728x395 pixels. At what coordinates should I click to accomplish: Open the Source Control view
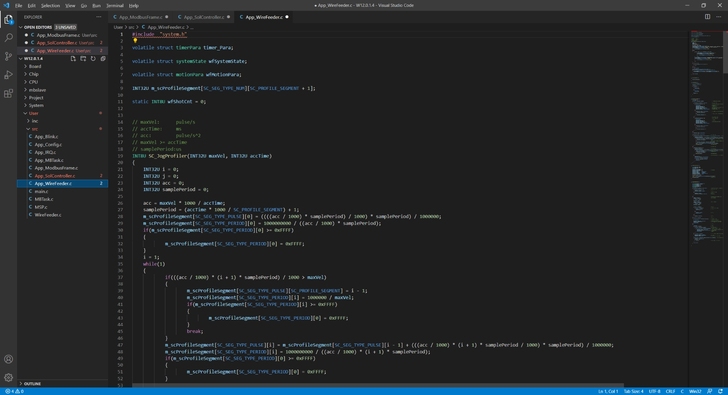(x=8, y=56)
